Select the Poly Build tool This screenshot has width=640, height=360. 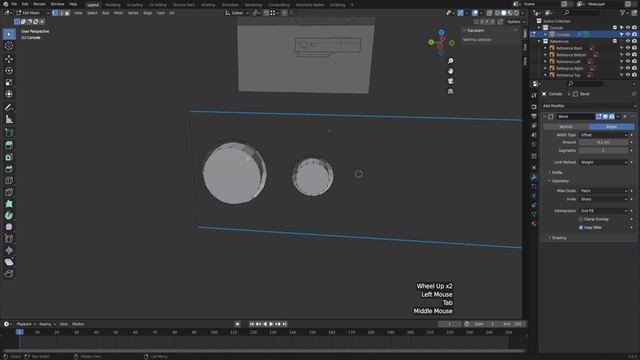(9, 204)
